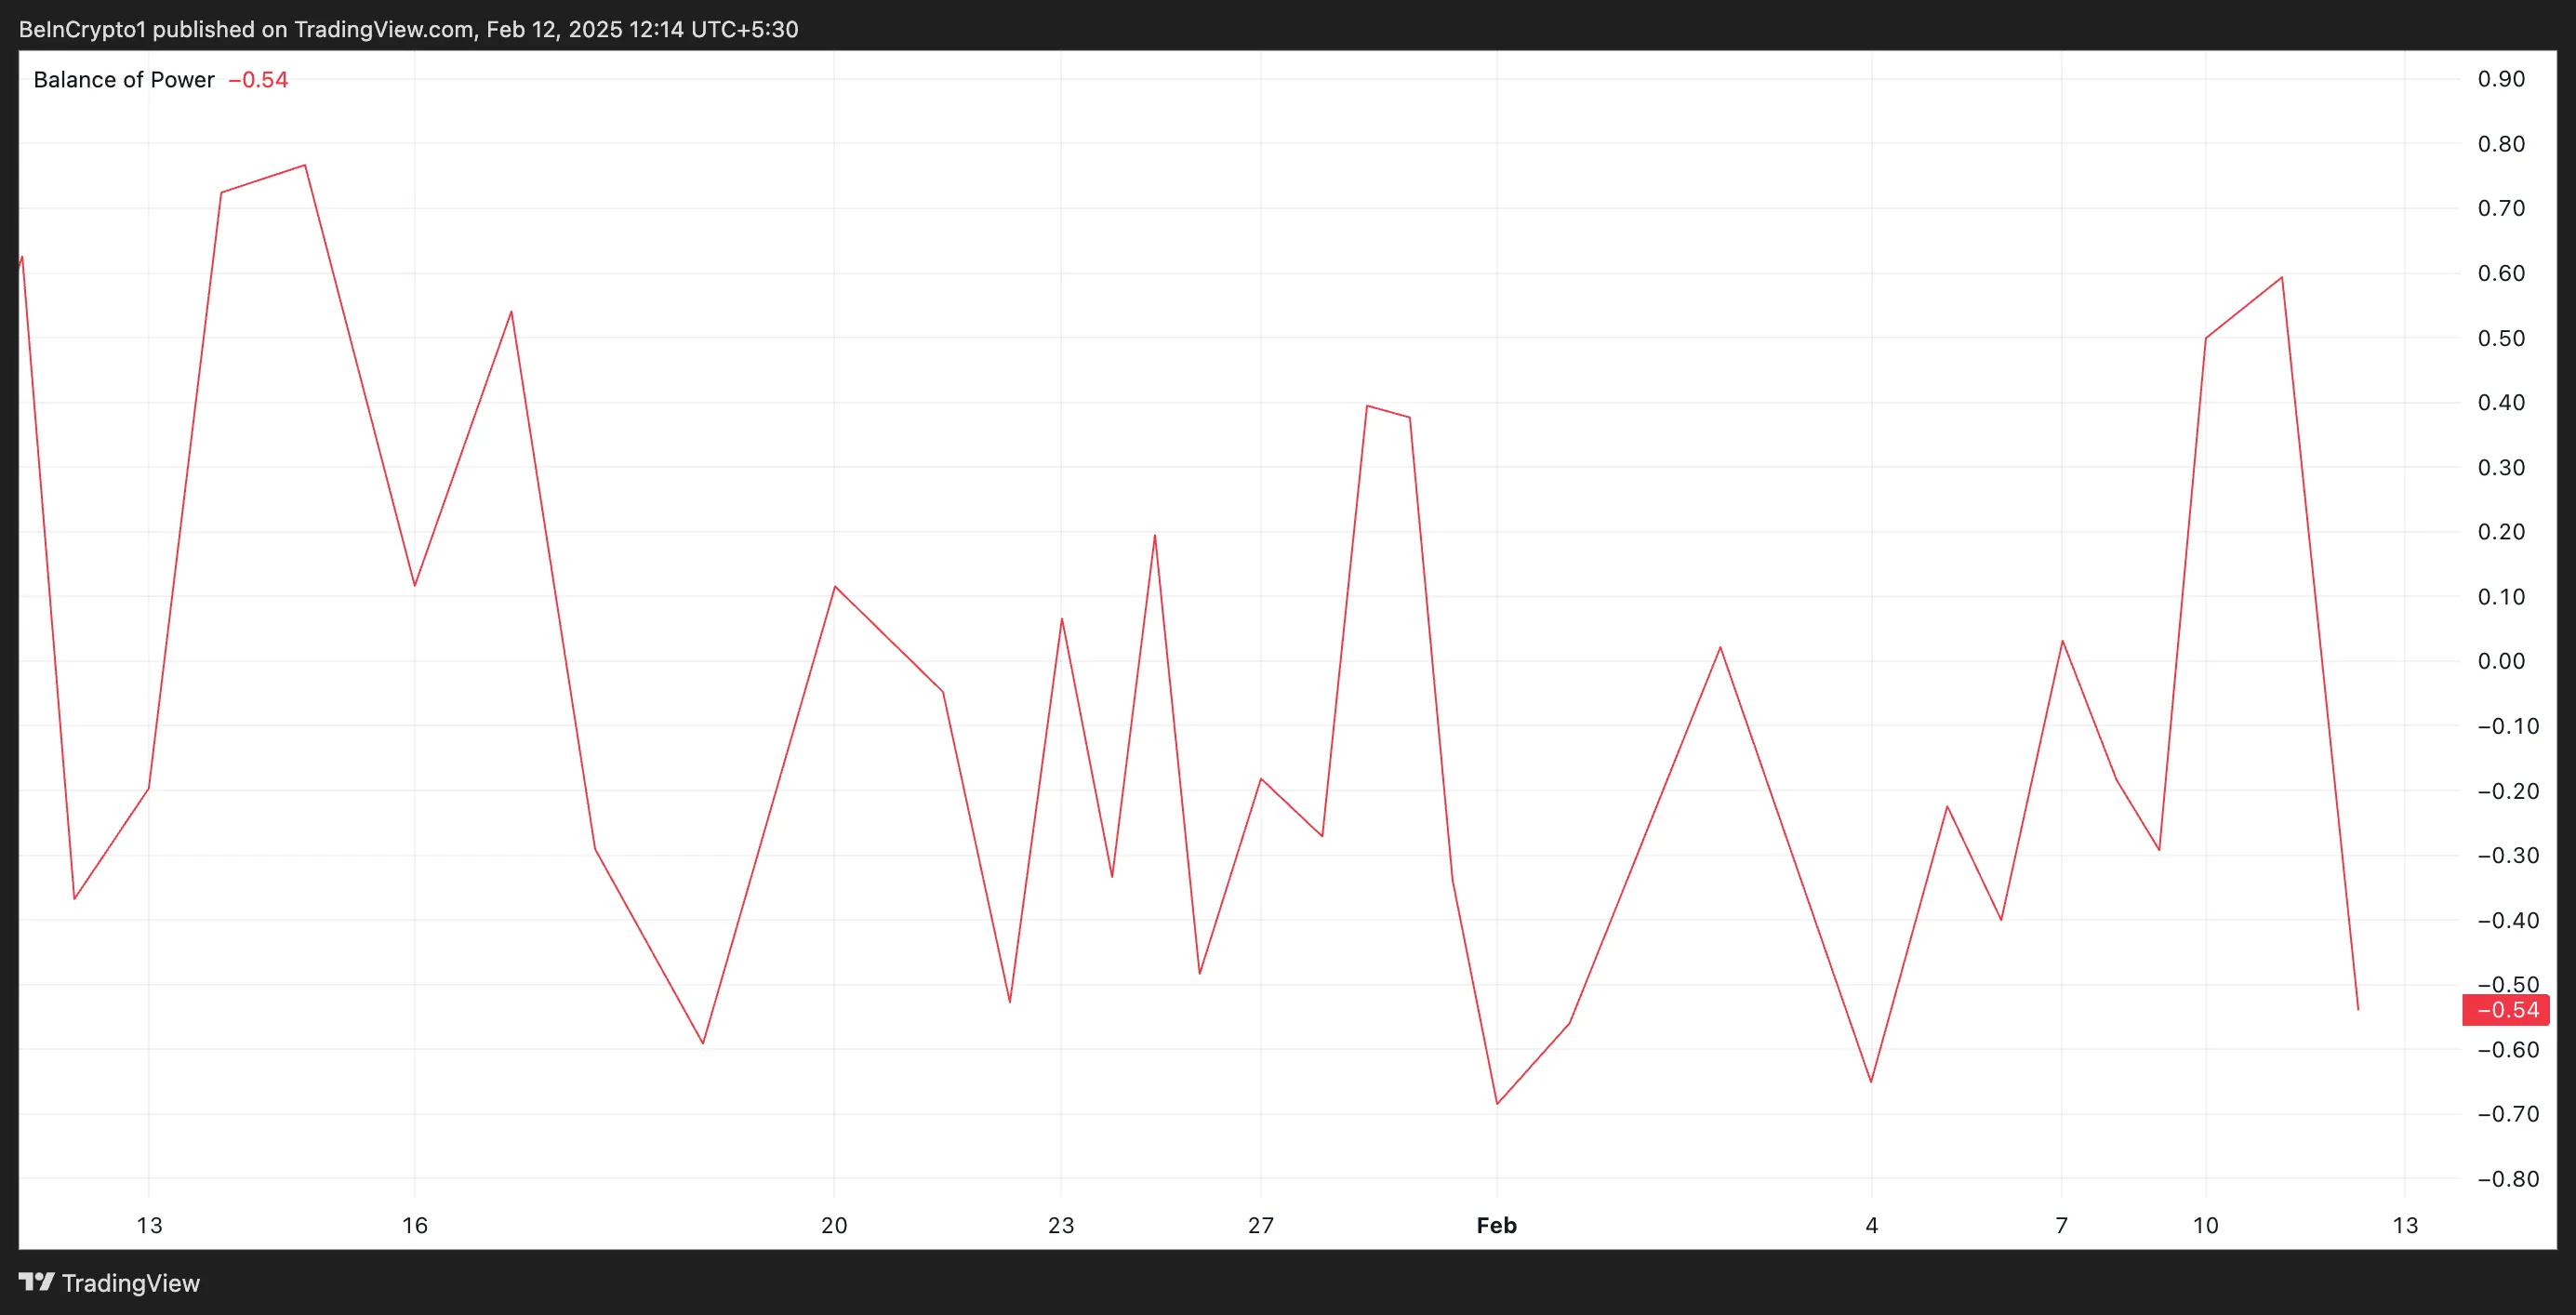Click the 7 date axis label
This screenshot has height=1315, width=2576.
tap(2061, 1226)
